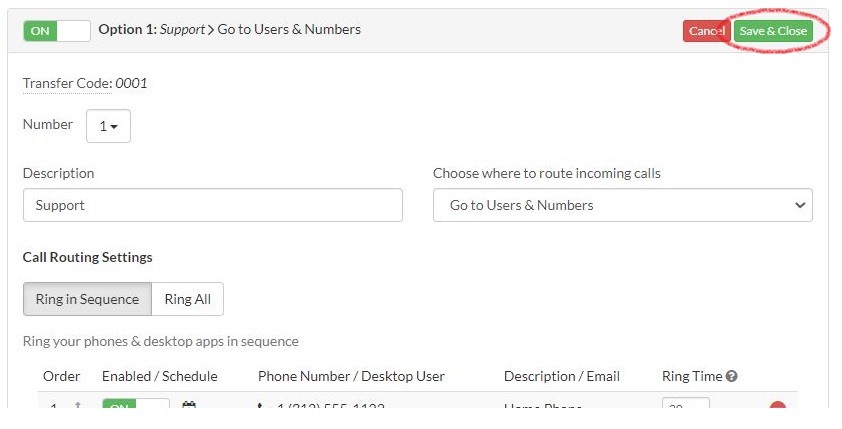Click the Enabled / Schedule column header
The height and width of the screenshot is (429, 842).
coord(159,377)
